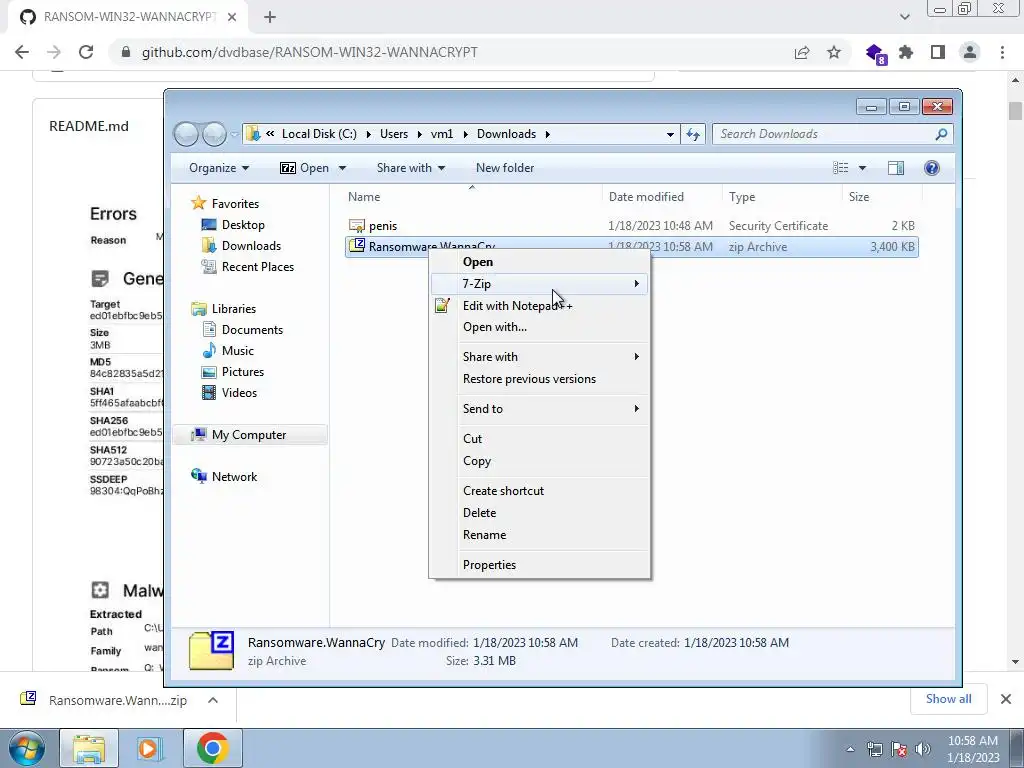Choose Delete in the context menu
The width and height of the screenshot is (1024, 768).
(539, 513)
